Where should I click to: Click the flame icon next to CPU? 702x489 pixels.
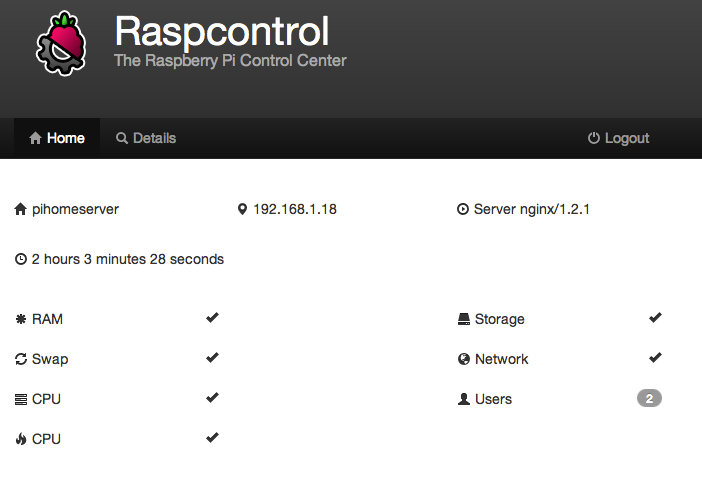(21, 439)
